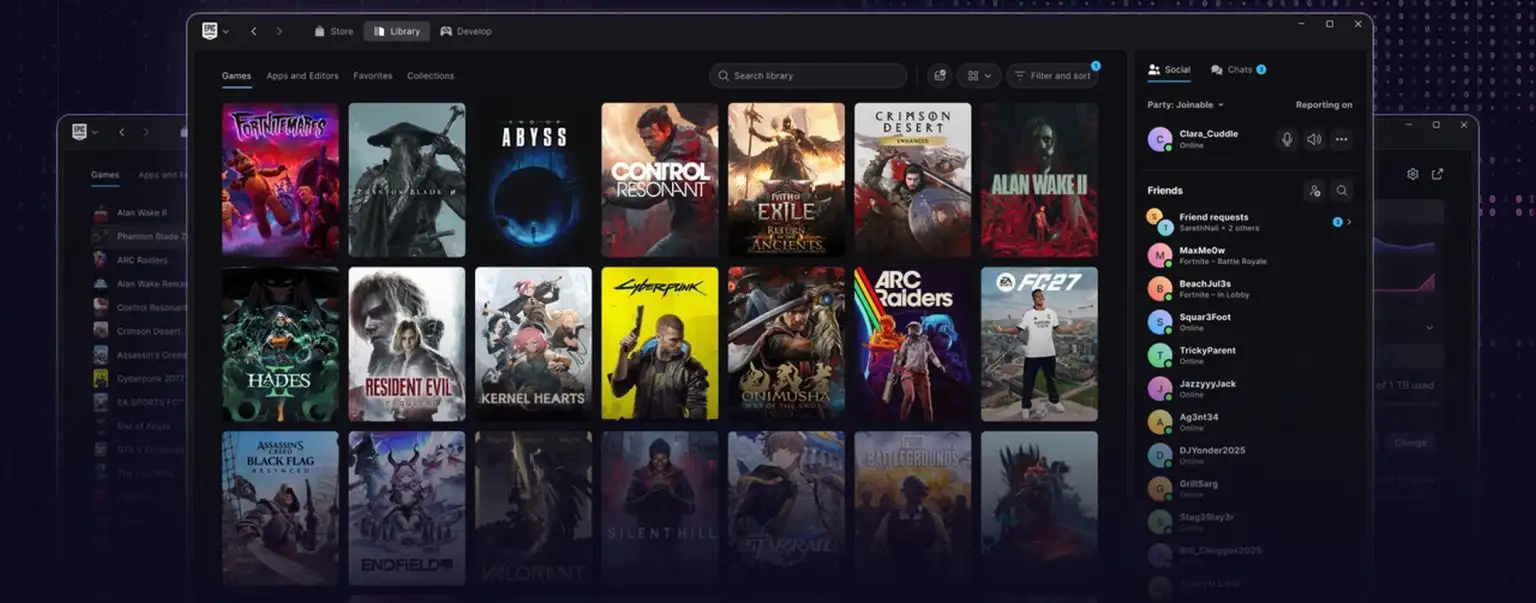Click the settings gear in the right background window

1412,174
